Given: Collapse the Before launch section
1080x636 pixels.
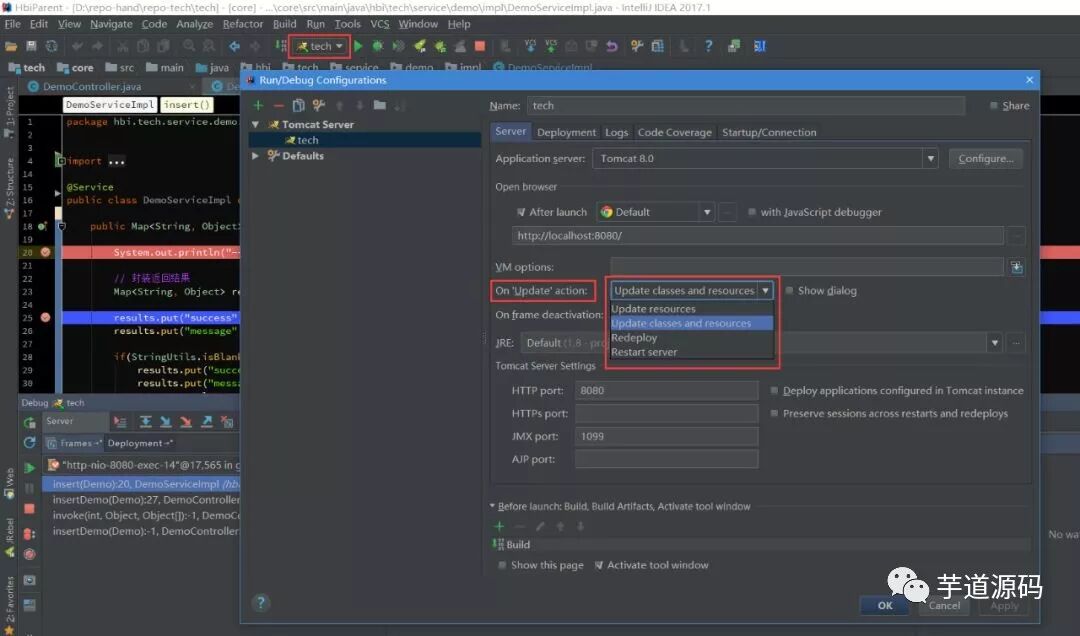Looking at the screenshot, I should point(492,506).
